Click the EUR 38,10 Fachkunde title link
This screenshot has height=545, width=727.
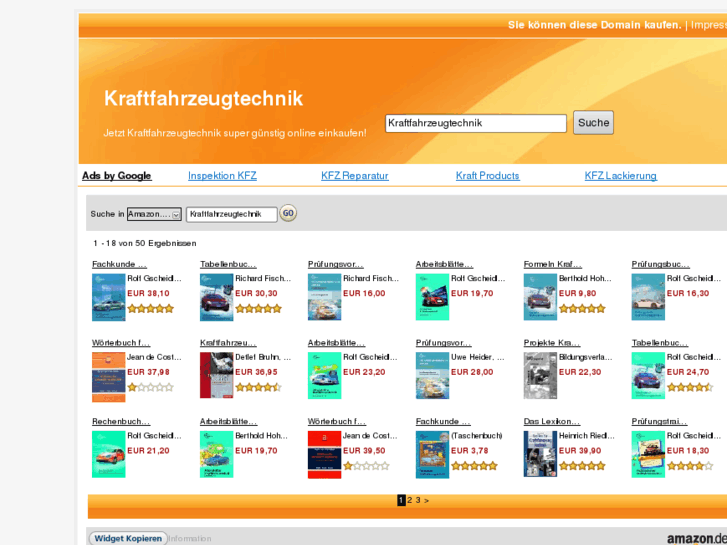click(x=119, y=264)
